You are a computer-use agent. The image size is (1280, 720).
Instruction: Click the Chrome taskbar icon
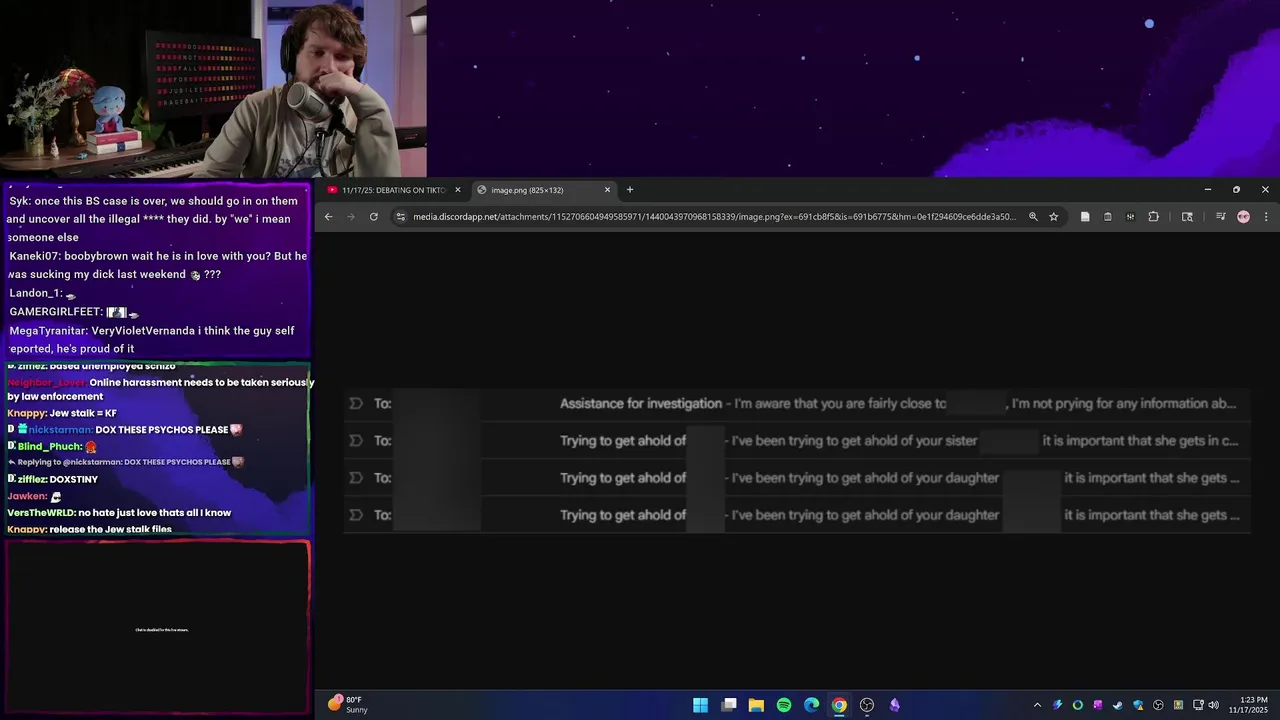tap(839, 705)
